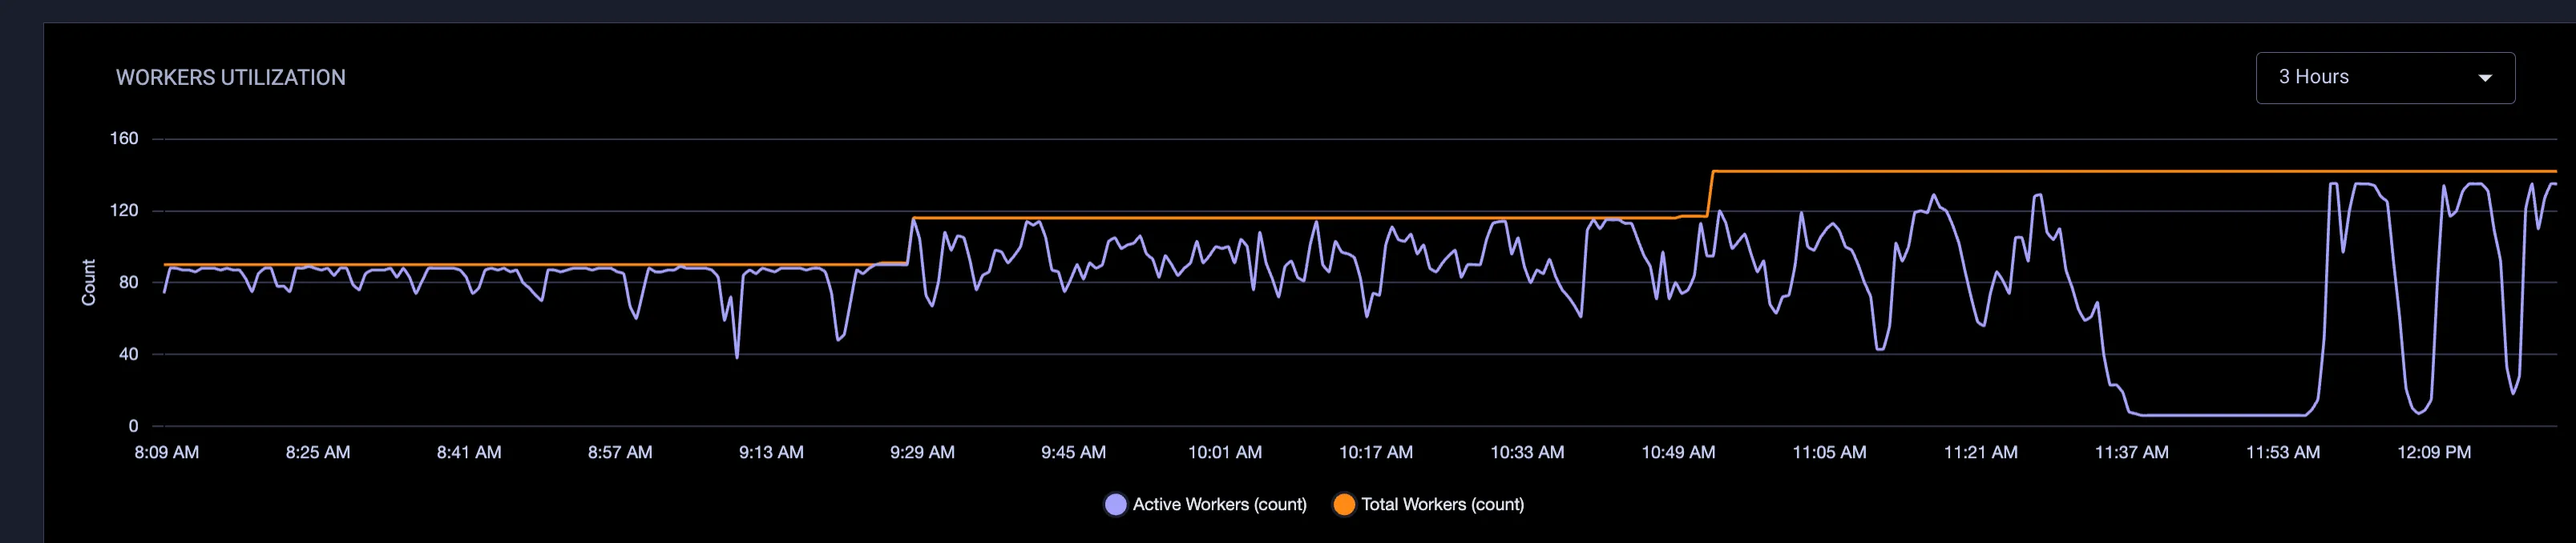Click the 8:25 AM x-axis label
The width and height of the screenshot is (2576, 543).
318,452
